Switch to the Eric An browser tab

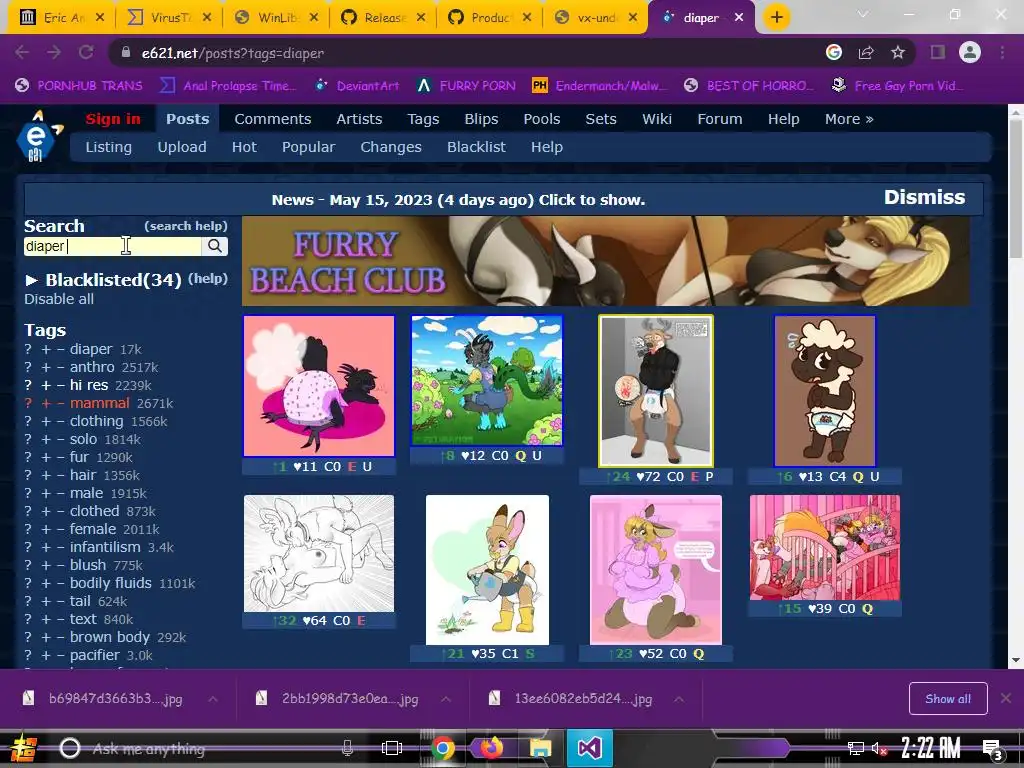[x=62, y=18]
